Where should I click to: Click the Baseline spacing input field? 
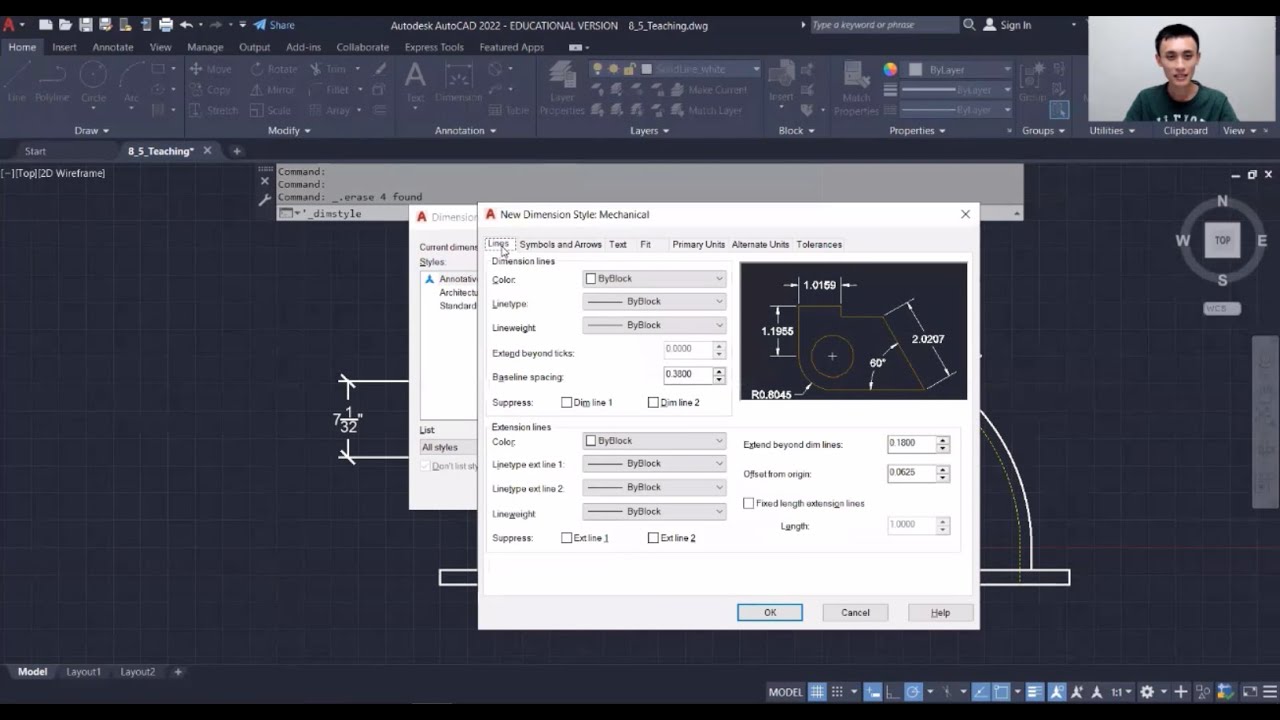[688, 375]
